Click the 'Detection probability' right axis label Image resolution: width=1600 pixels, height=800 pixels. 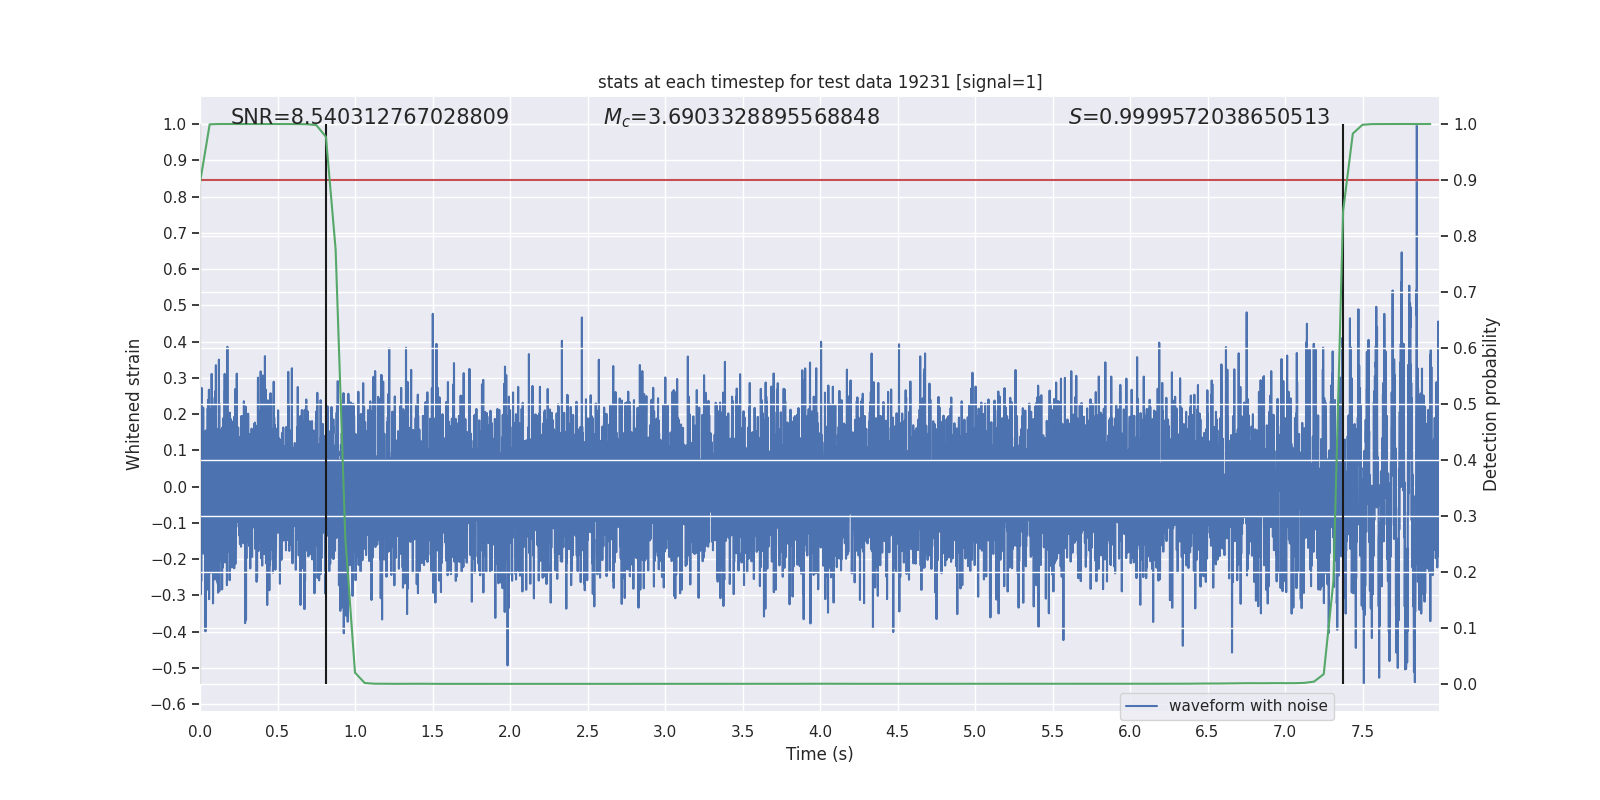pyautogui.click(x=1490, y=404)
